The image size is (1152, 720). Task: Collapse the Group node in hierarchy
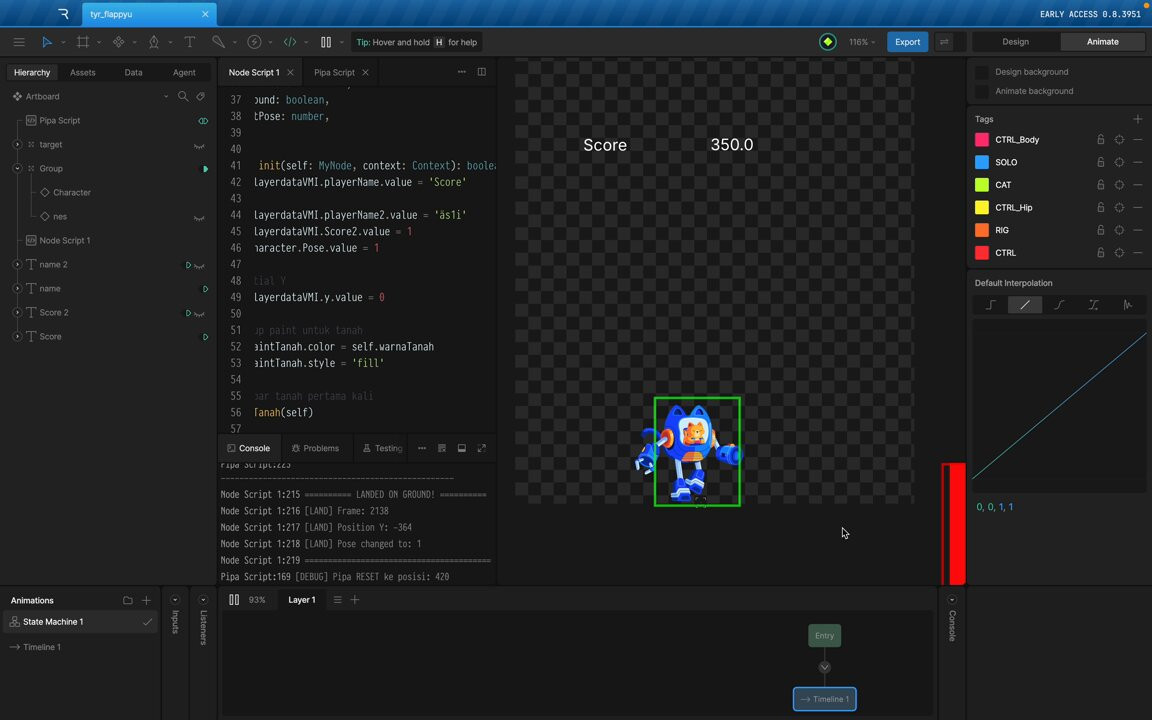point(17,169)
